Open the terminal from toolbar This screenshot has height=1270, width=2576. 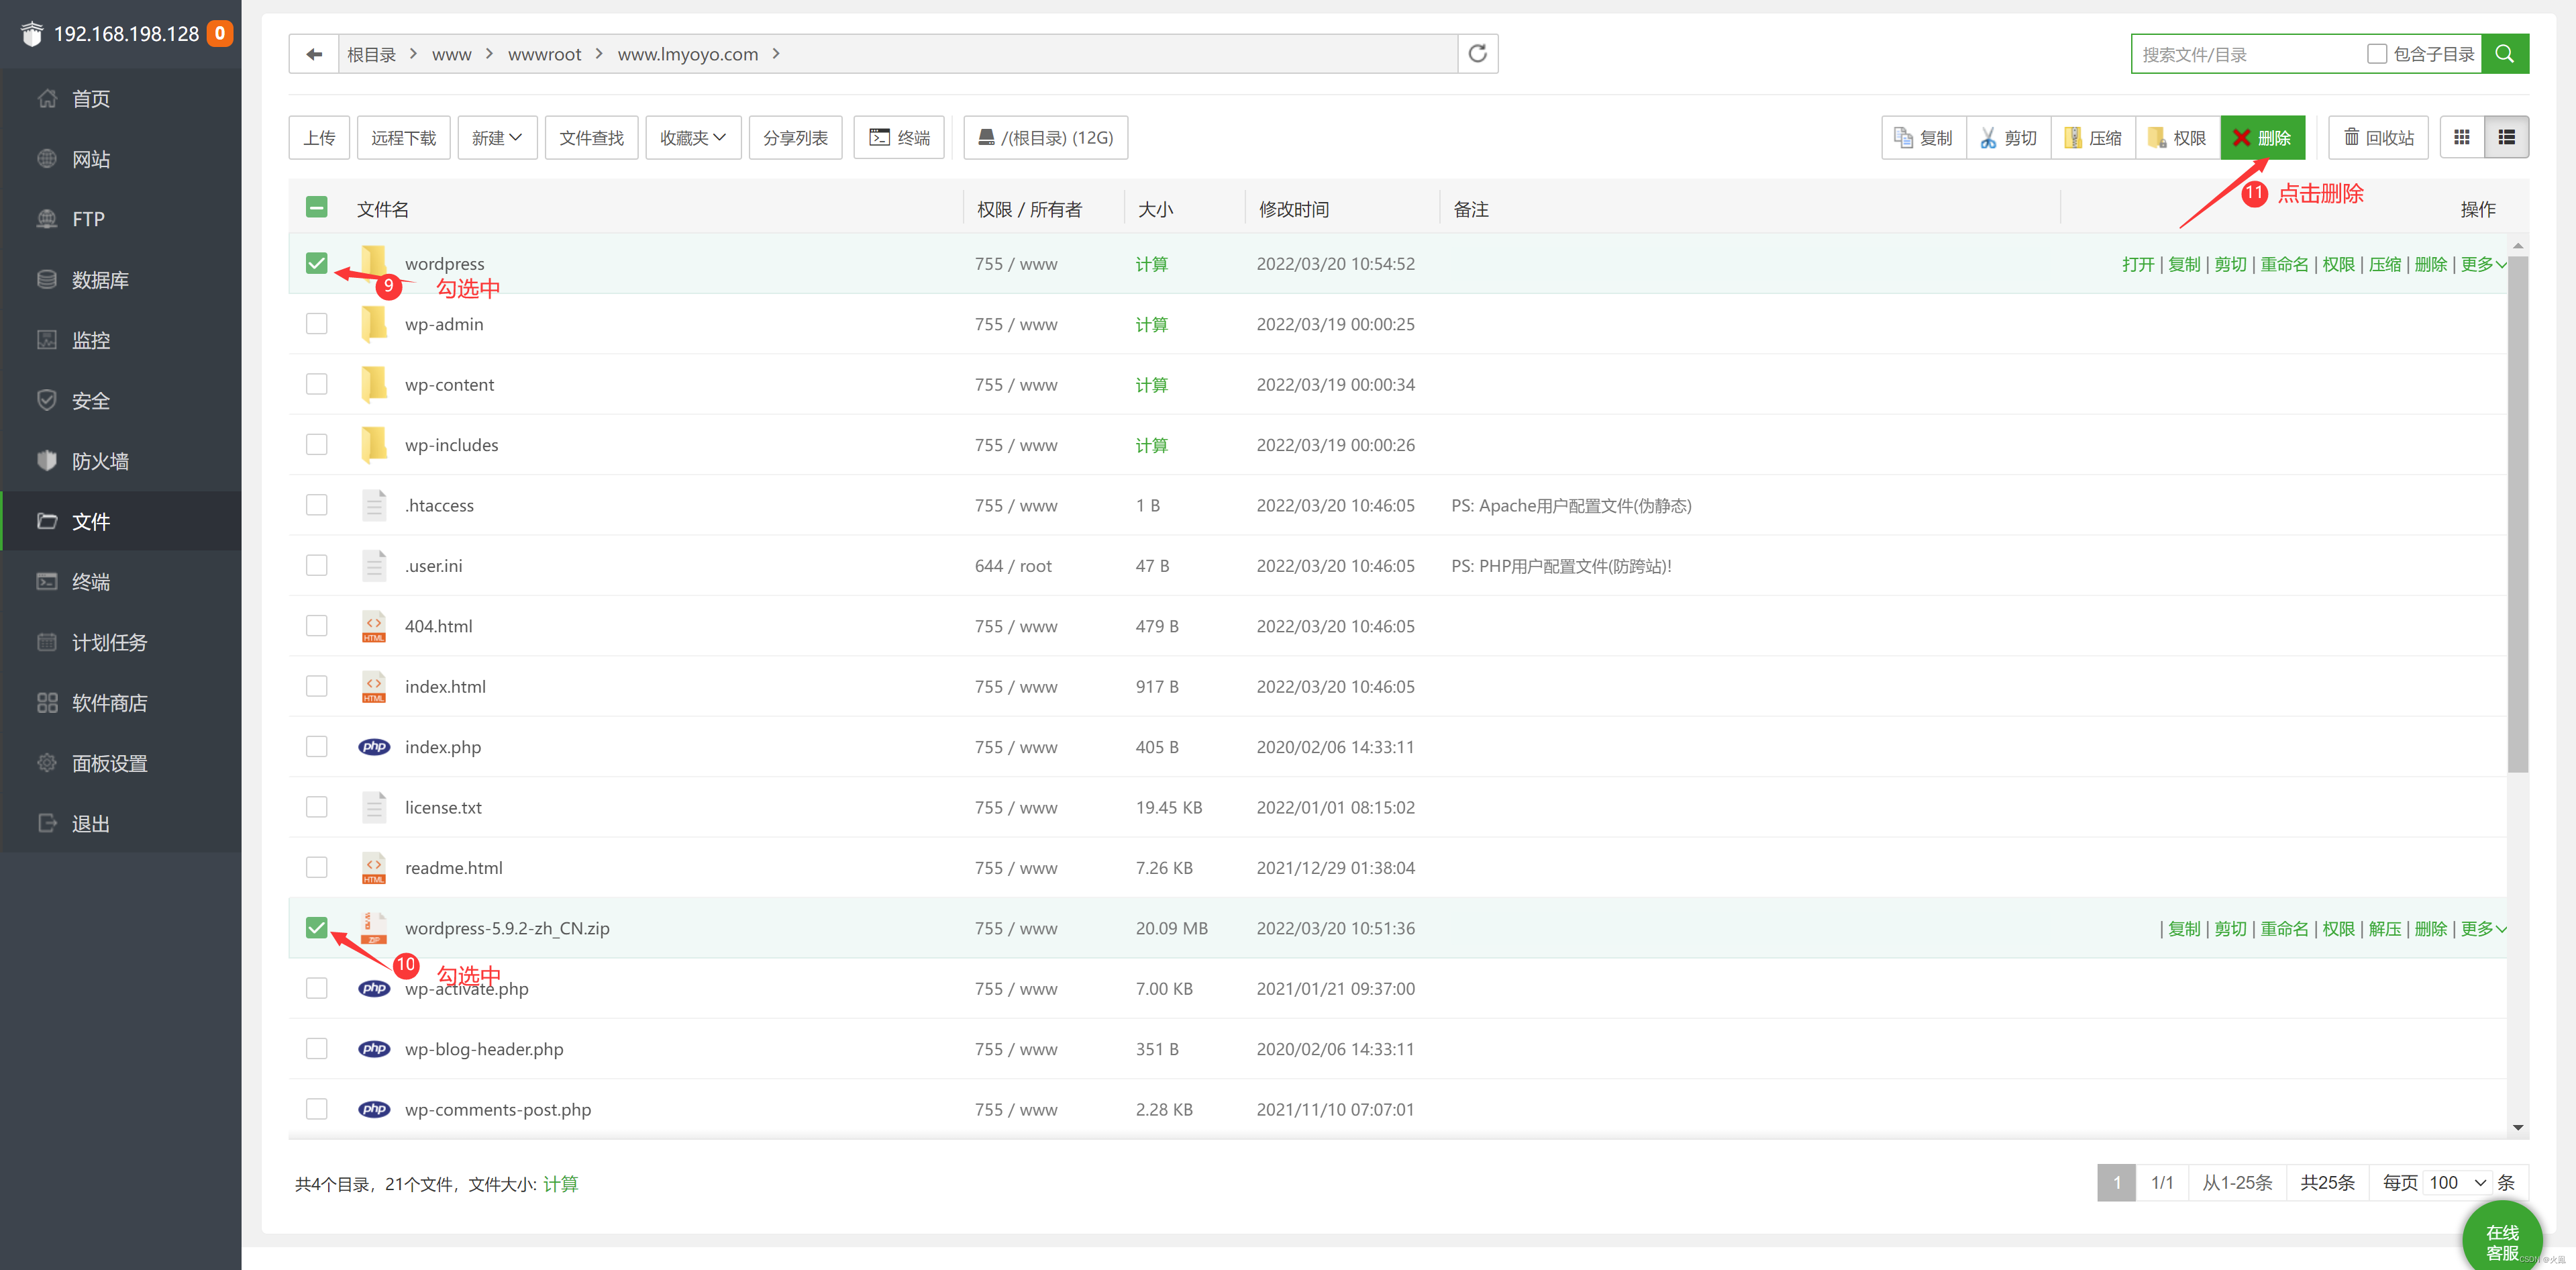(899, 137)
